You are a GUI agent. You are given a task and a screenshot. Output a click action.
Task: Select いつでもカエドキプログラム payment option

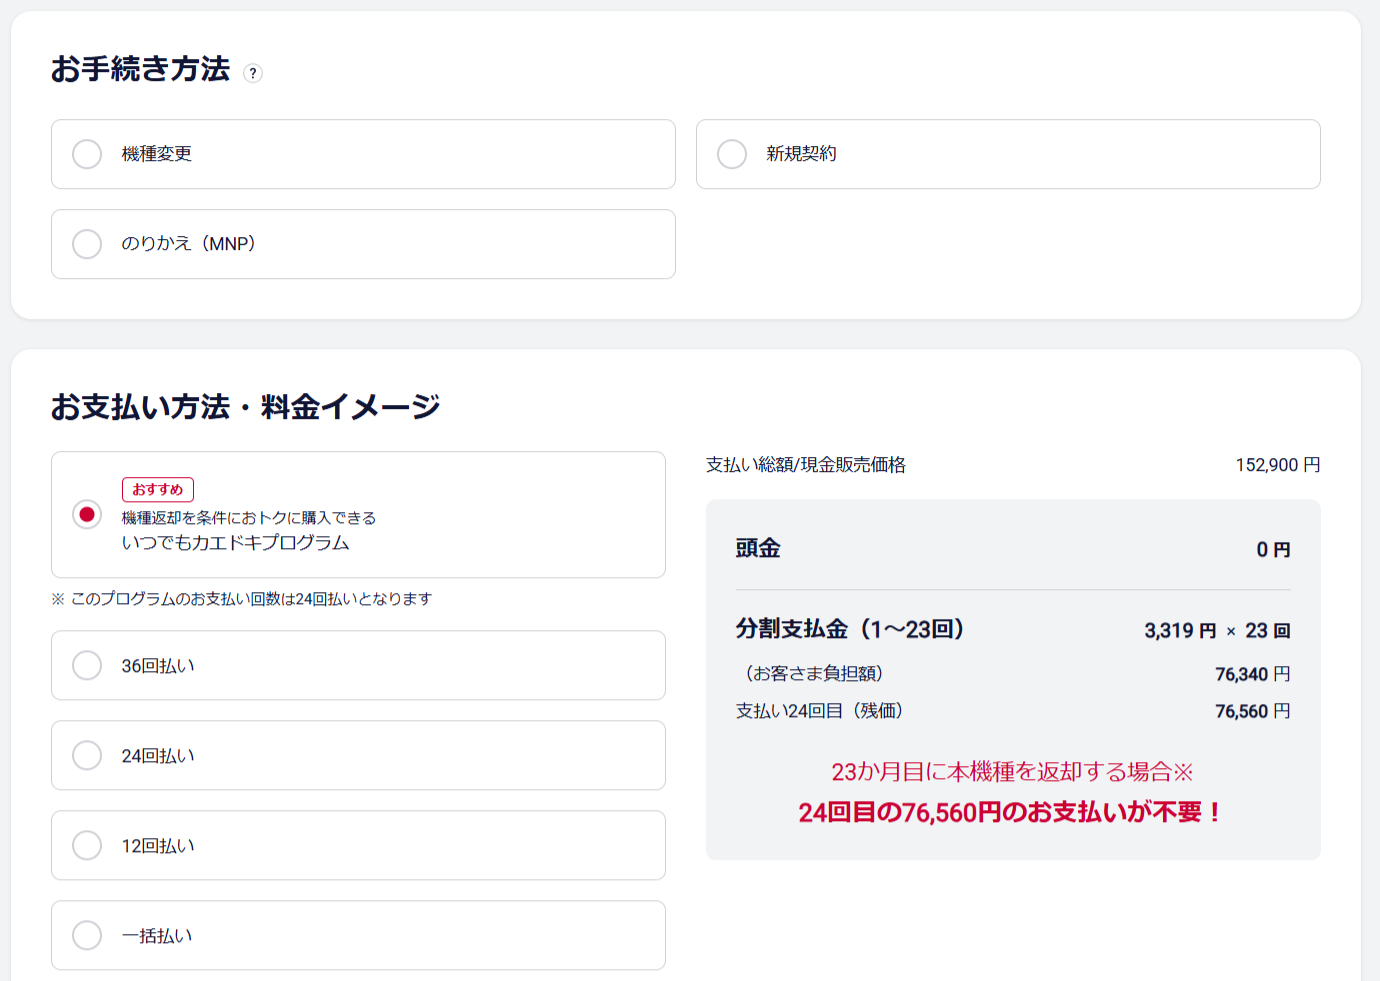click(87, 514)
